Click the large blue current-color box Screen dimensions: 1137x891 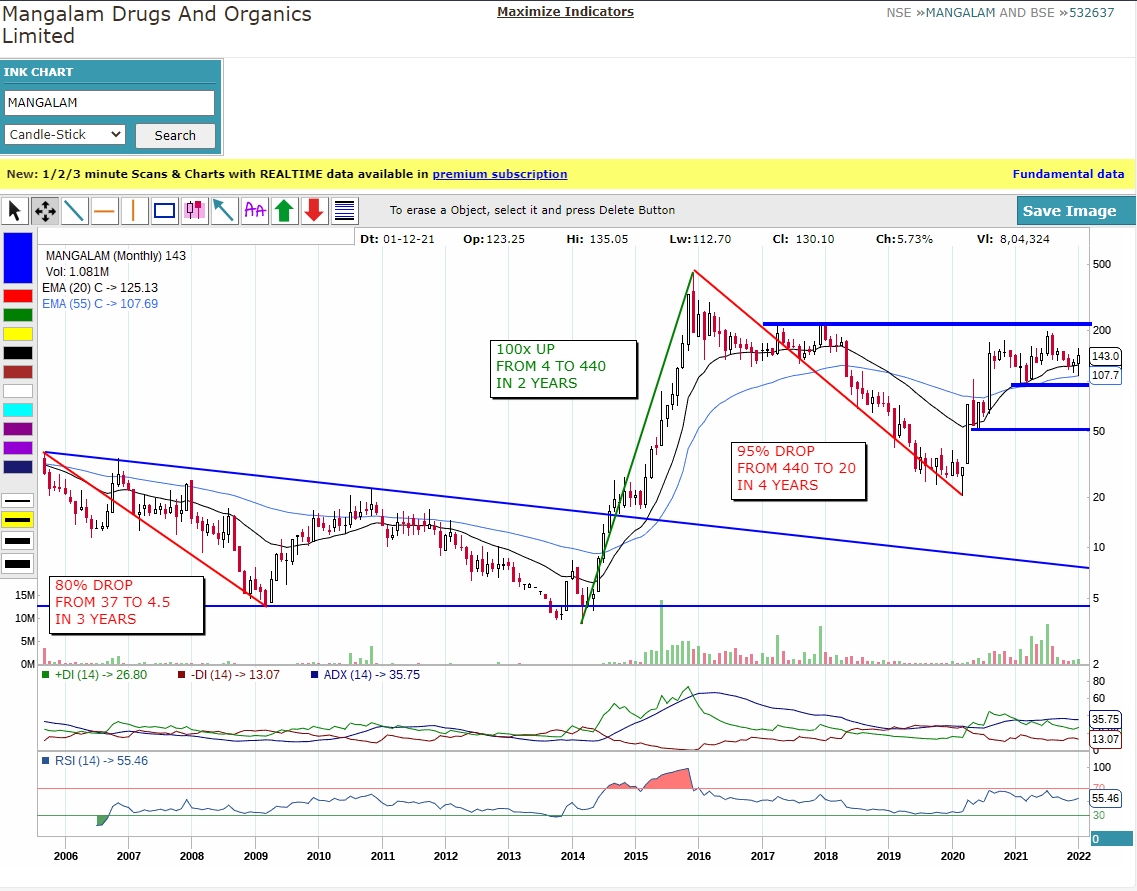[x=18, y=257]
